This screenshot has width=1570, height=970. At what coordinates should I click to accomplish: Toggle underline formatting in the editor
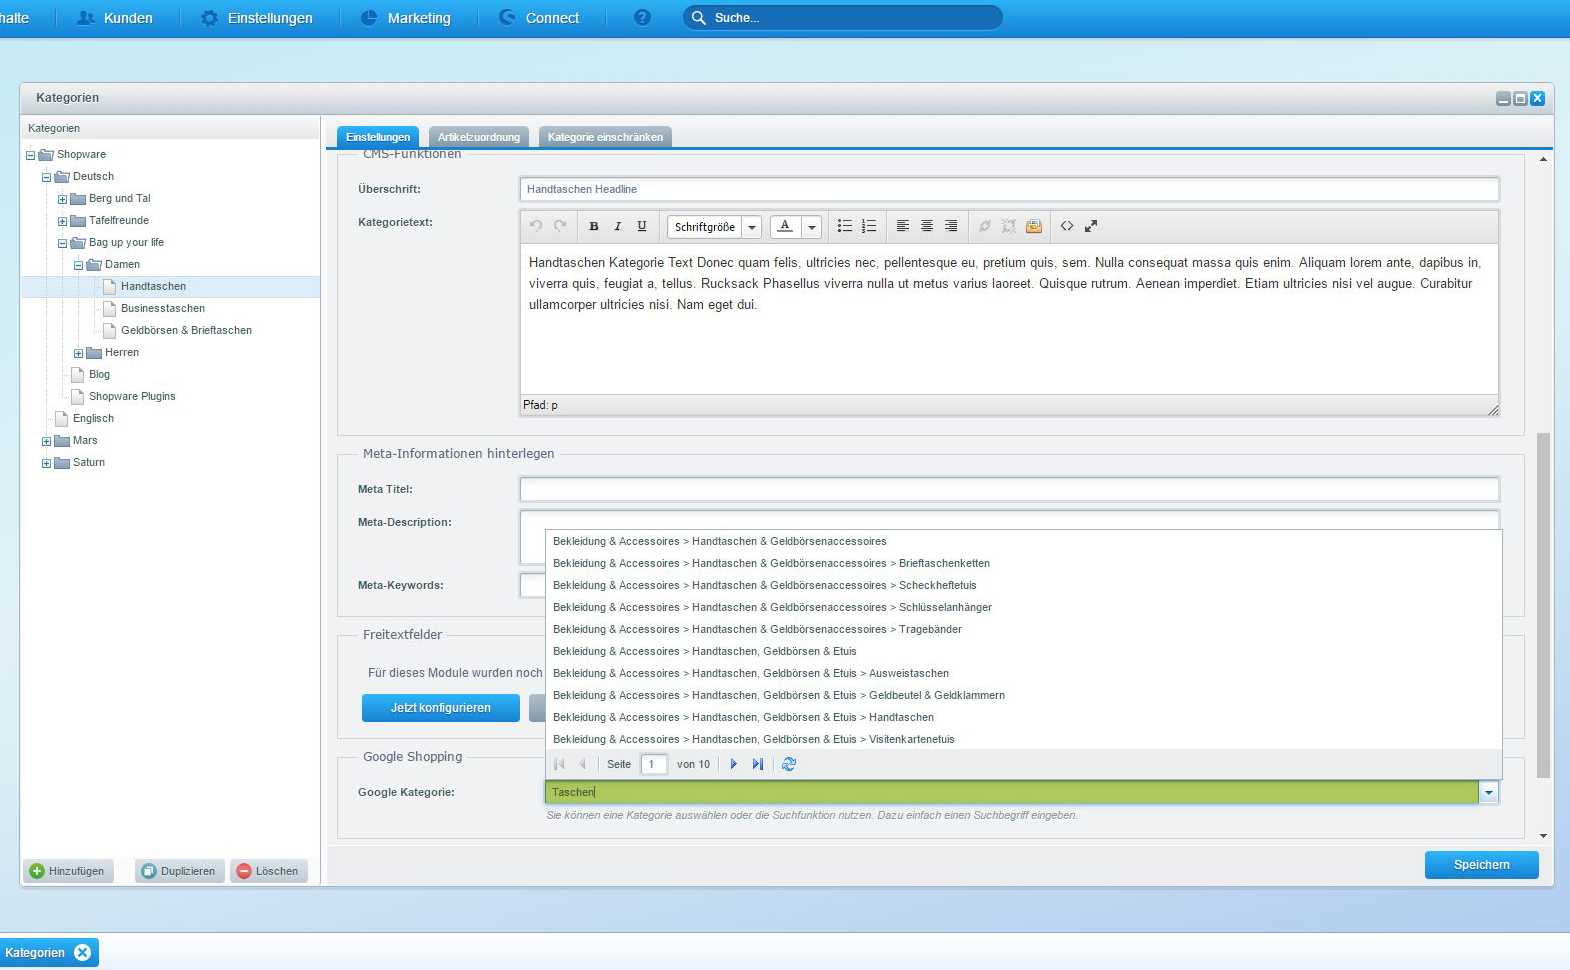(642, 227)
